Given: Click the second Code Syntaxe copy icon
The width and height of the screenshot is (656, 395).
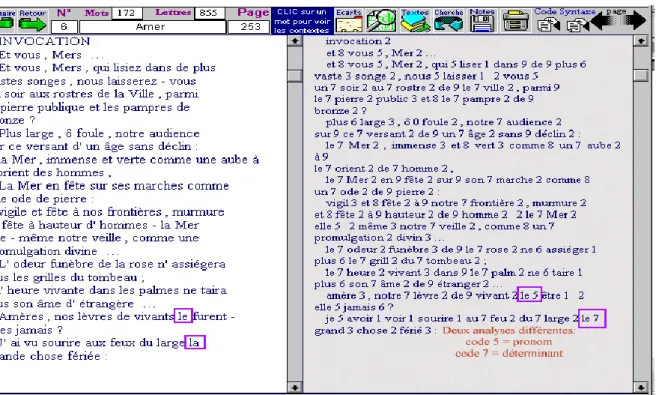Looking at the screenshot, I should [x=578, y=25].
